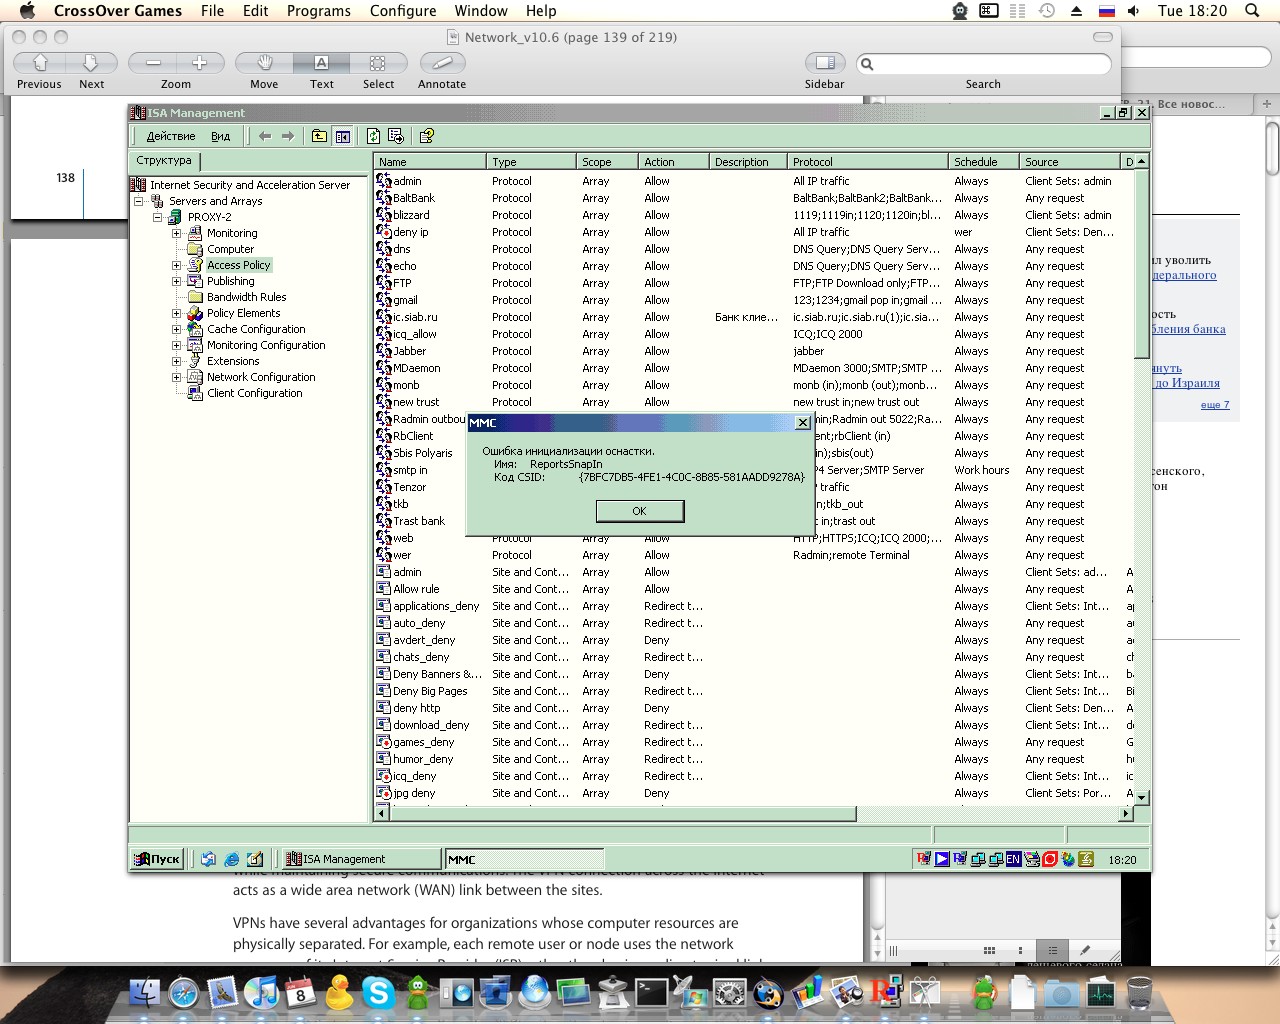Screen dimensions: 1280x1024
Task: Select the Структура tab
Action: pos(164,160)
